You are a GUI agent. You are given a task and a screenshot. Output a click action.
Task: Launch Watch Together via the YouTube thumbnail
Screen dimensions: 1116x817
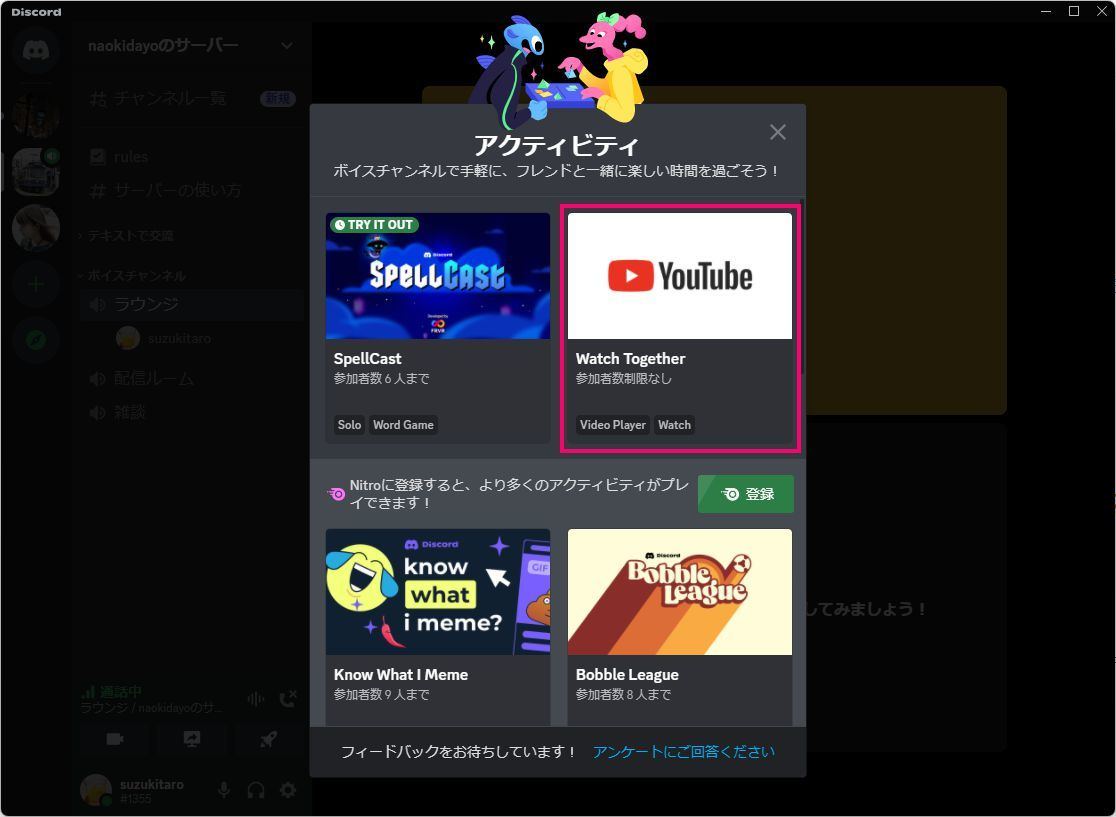coord(680,276)
